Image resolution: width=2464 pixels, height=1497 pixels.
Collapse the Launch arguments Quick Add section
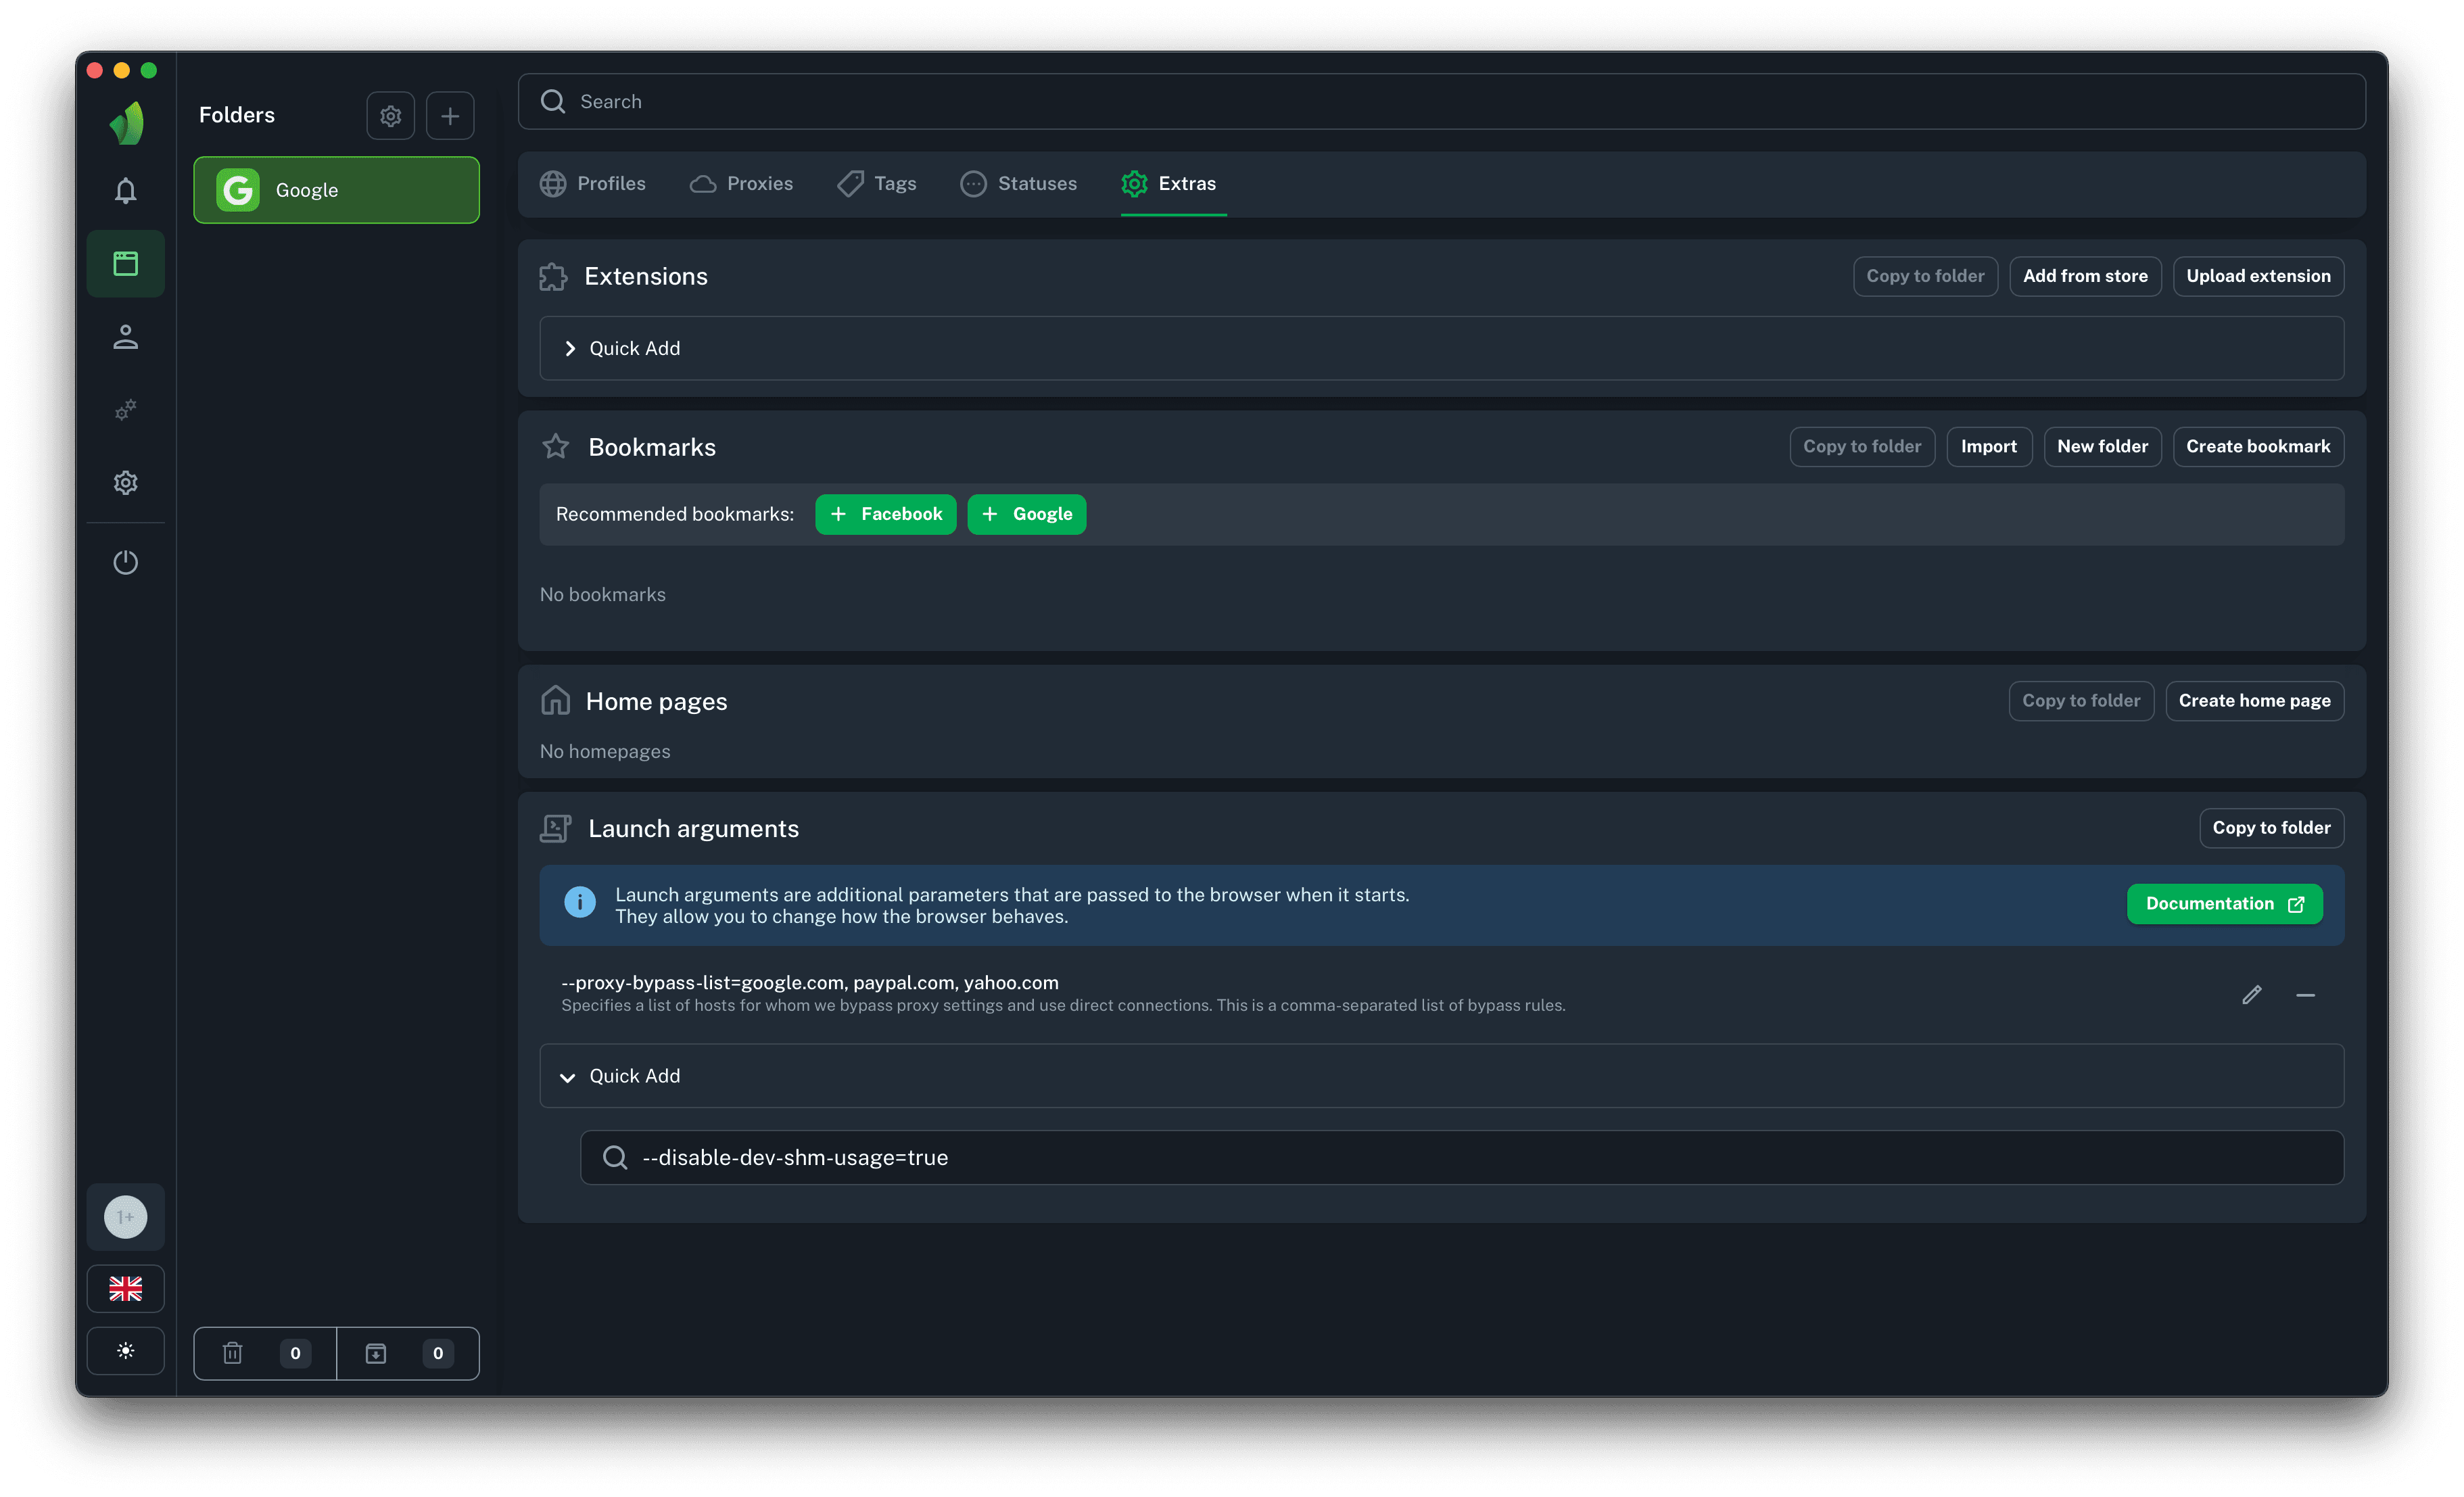point(1442,1076)
